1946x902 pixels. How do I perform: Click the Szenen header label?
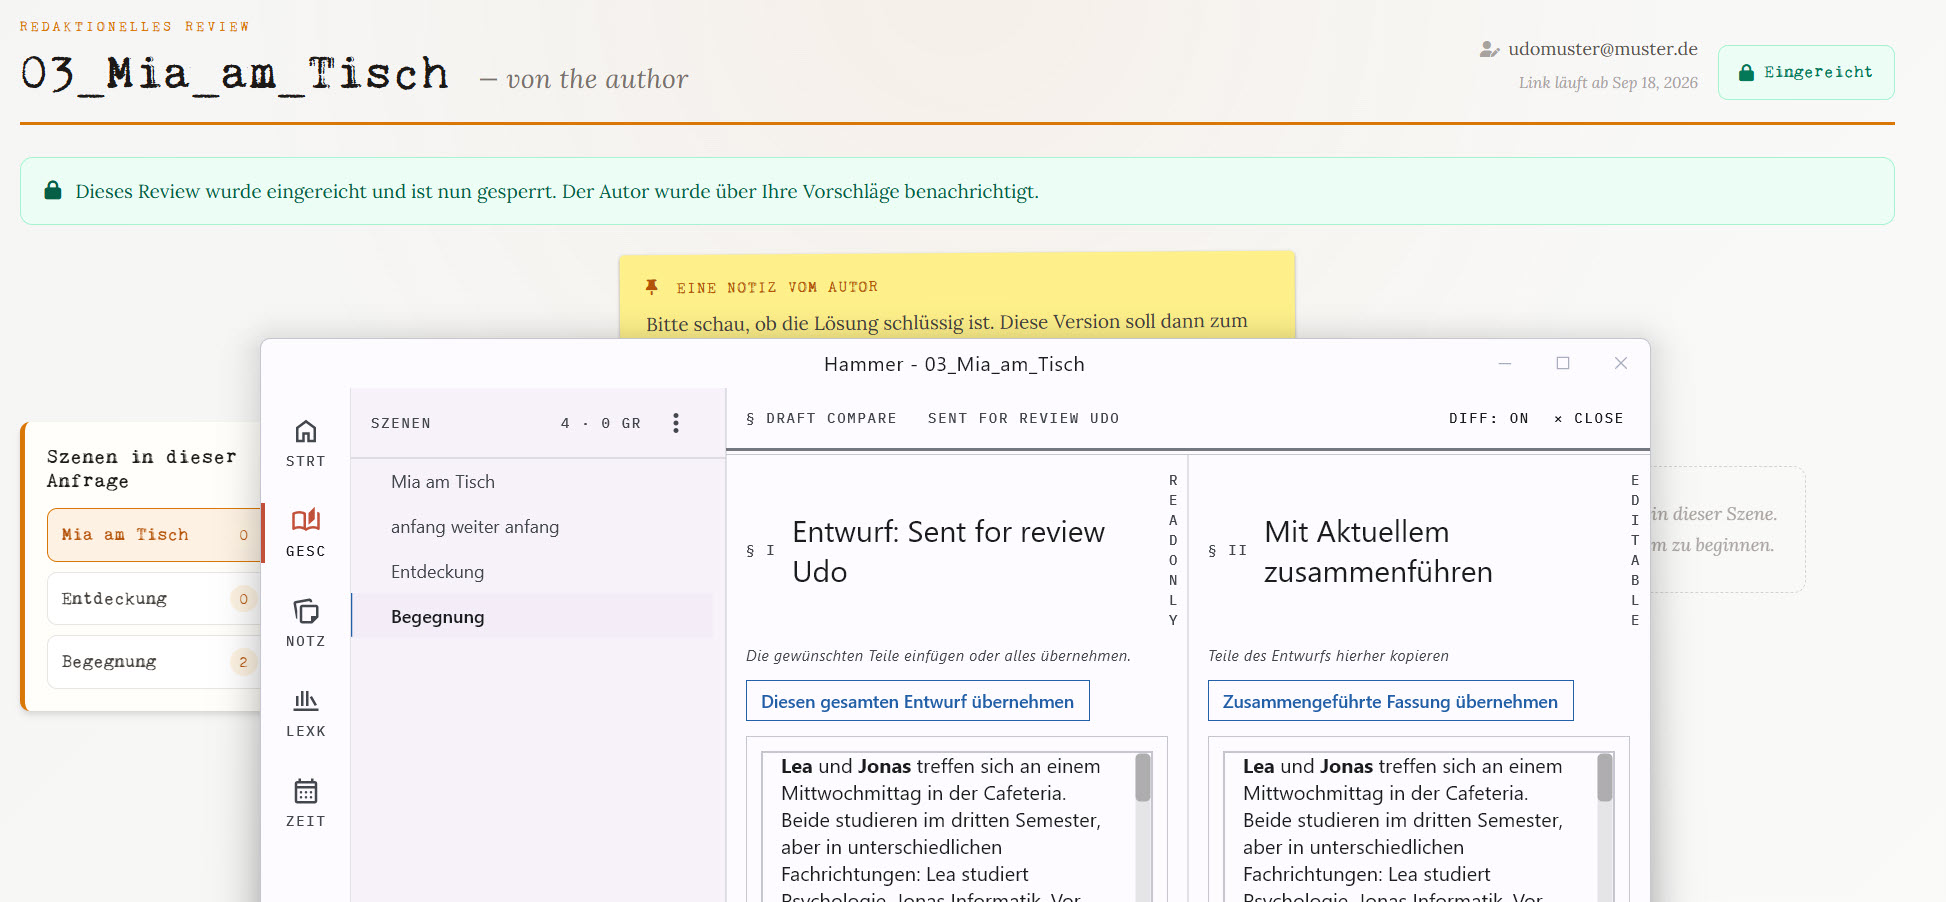pos(400,424)
